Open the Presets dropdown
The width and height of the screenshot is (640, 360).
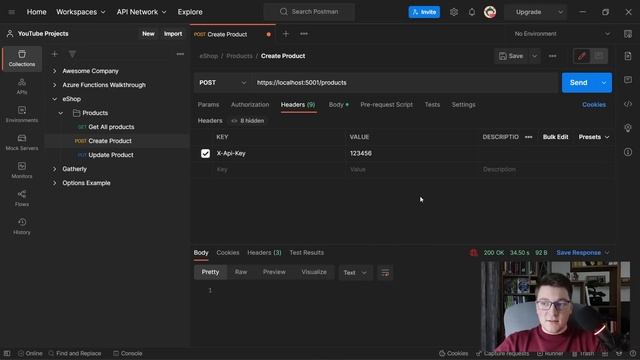click(x=593, y=137)
